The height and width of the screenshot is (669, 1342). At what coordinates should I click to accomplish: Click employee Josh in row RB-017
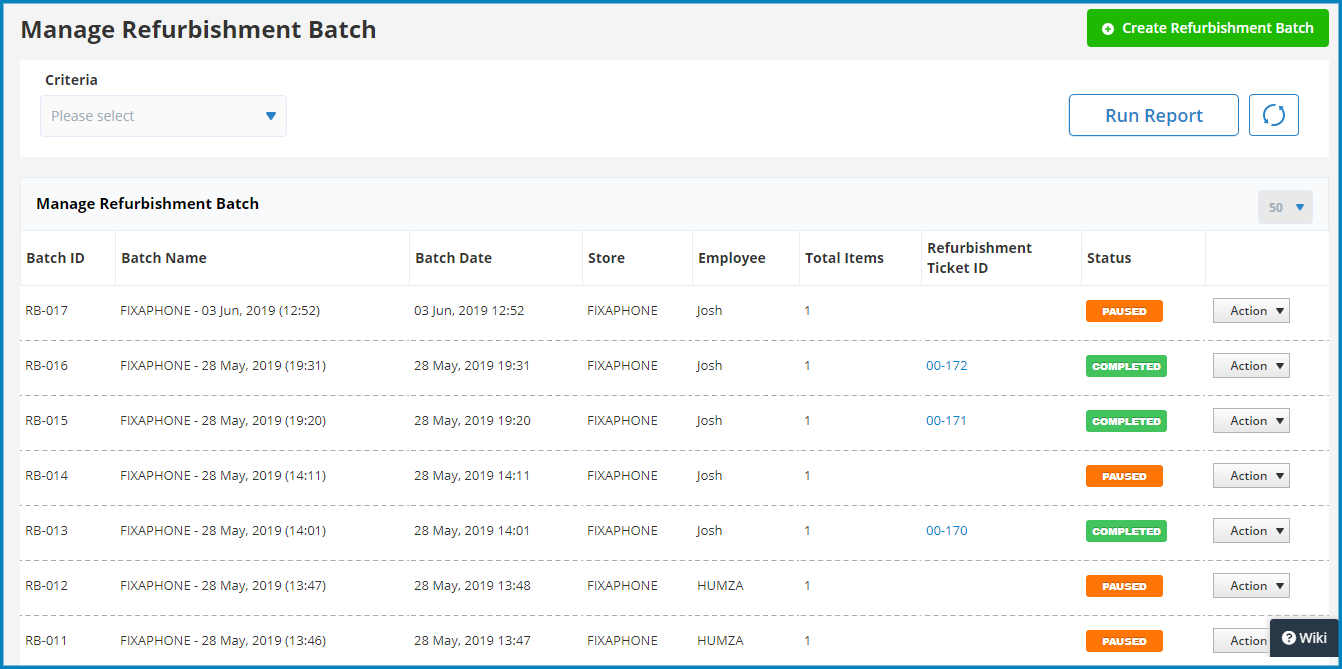[x=709, y=311]
